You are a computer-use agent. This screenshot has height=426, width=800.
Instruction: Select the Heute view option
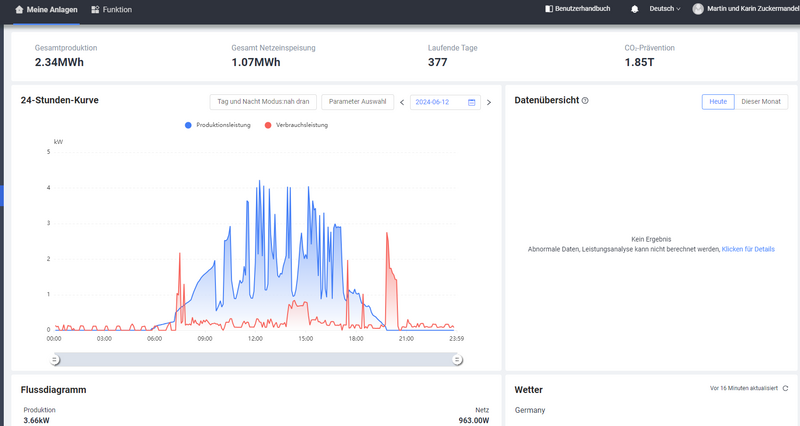717,102
